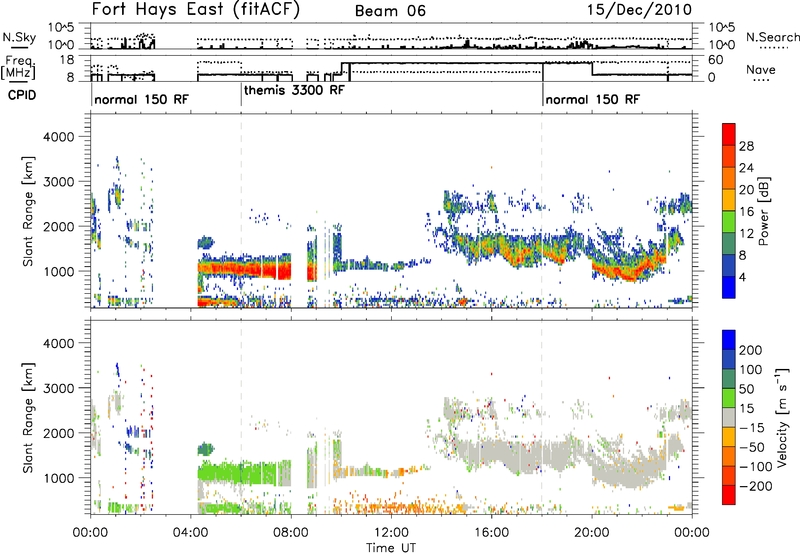The image size is (800, 554).
Task: Click the date "15/Dec/2010"
Action: click(x=639, y=10)
